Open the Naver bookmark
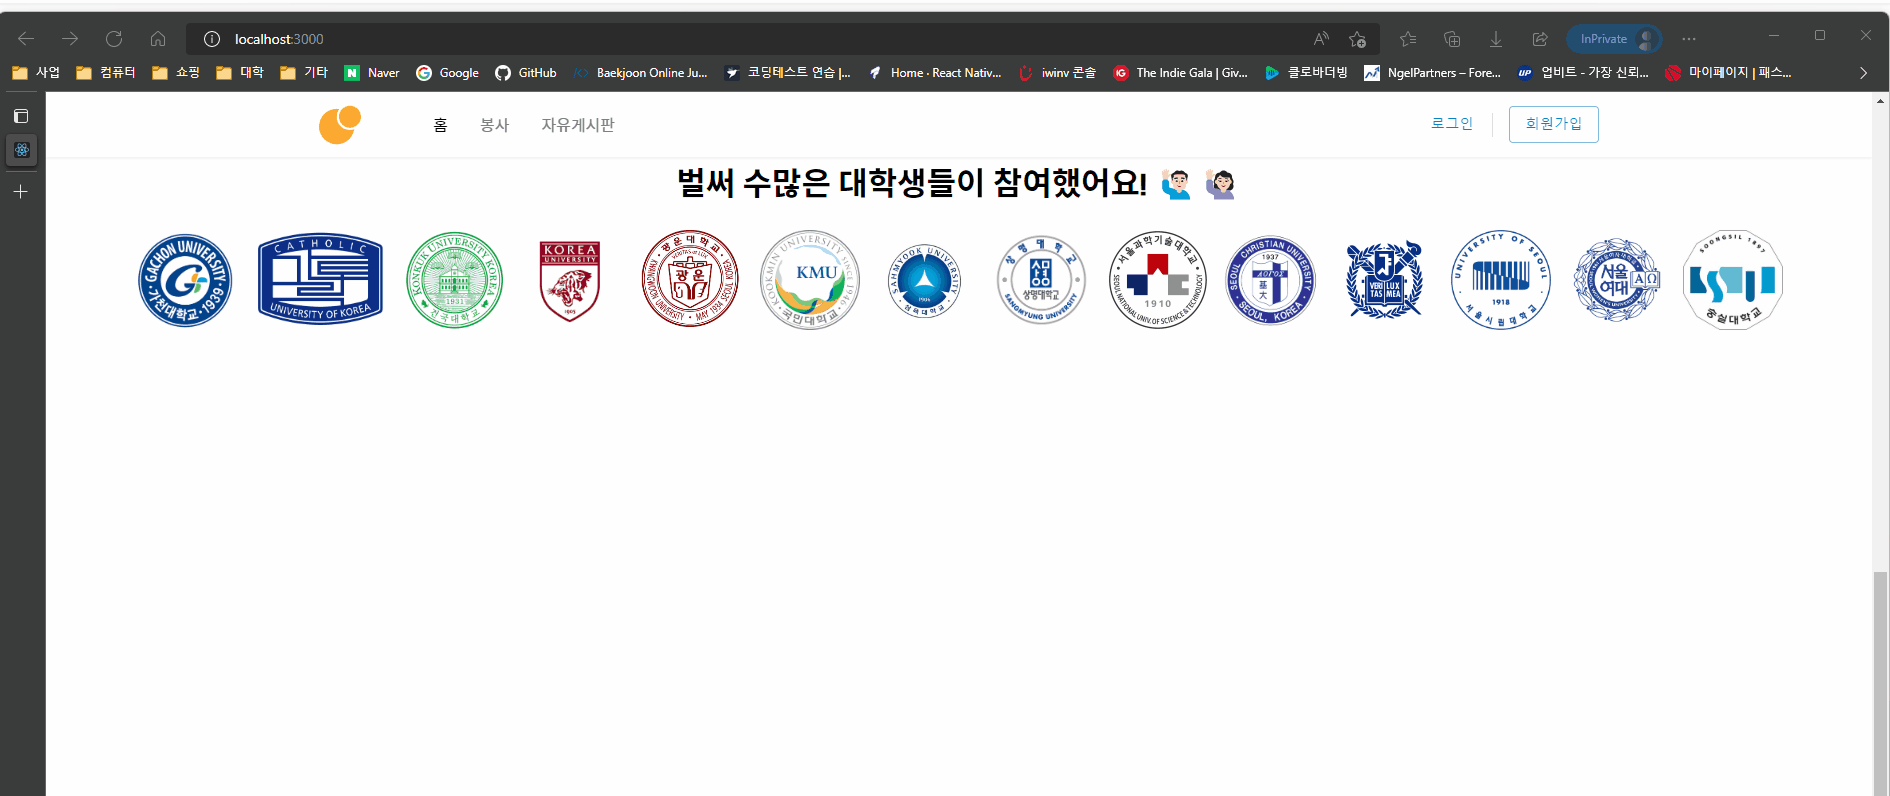The height and width of the screenshot is (796, 1890). [x=372, y=73]
